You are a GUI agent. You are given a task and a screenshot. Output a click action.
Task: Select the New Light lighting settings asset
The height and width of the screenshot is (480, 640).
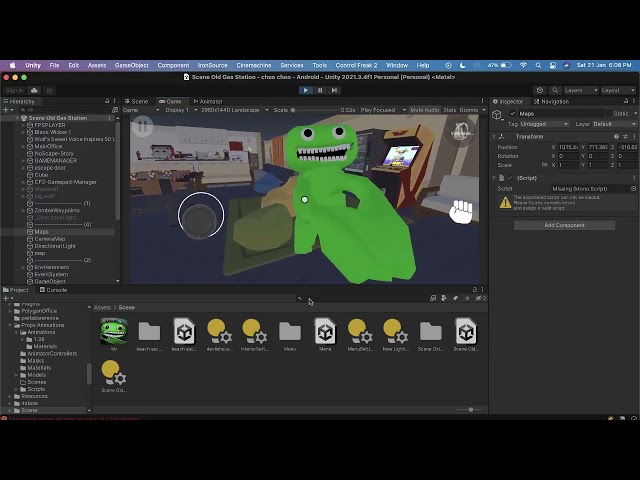[396, 331]
